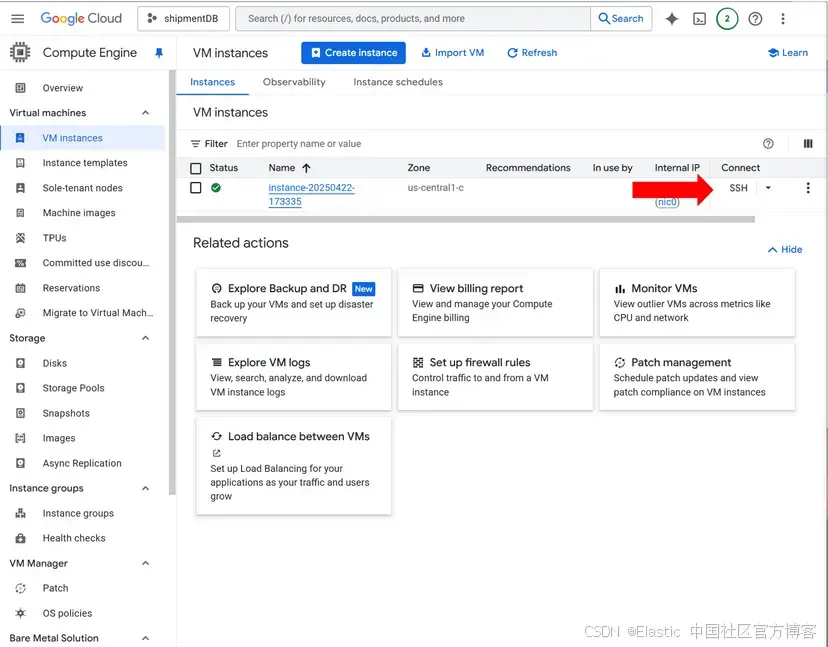828x647 pixels.
Task: Open the SSH connection options dropdown arrow
Action: [x=768, y=187]
